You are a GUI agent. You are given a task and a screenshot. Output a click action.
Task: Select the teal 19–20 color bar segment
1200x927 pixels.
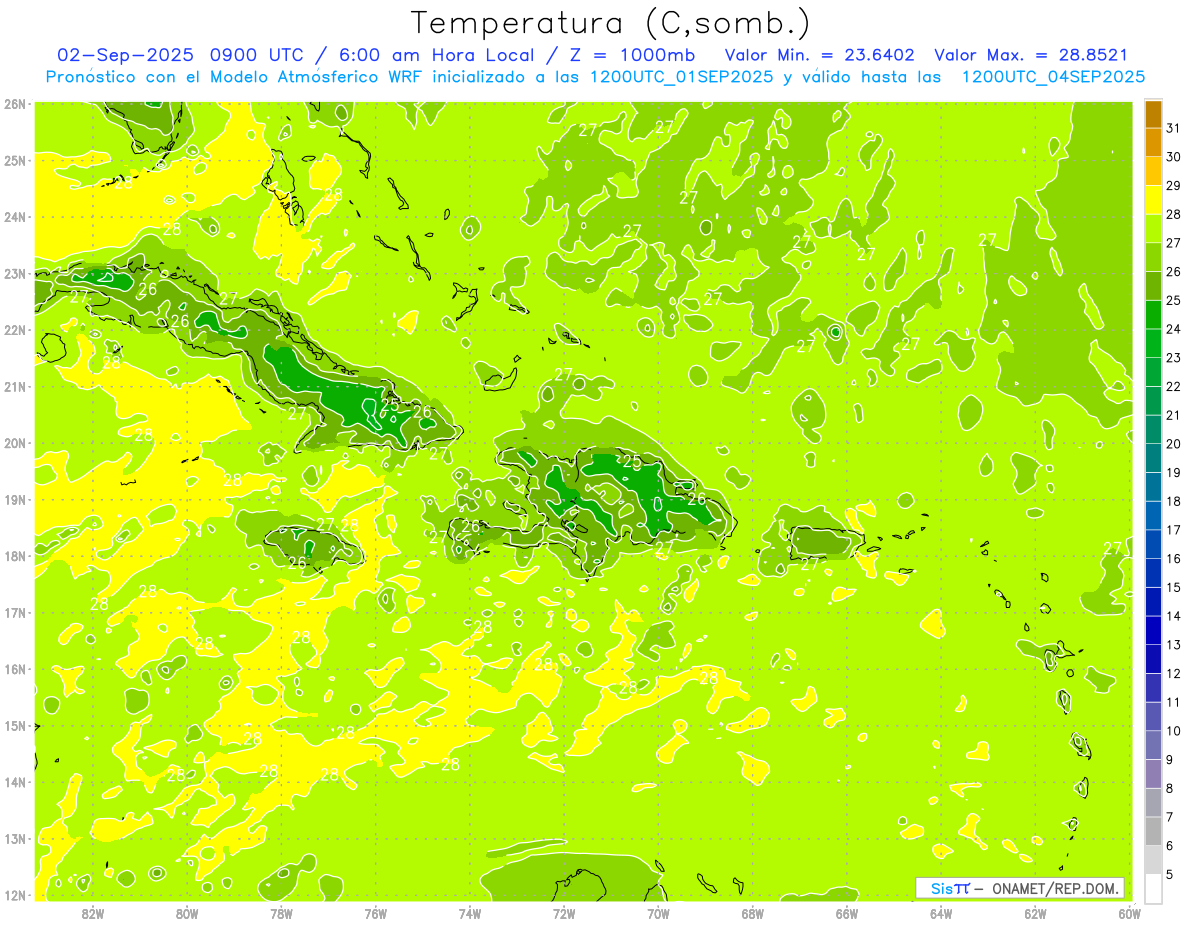click(x=1153, y=458)
